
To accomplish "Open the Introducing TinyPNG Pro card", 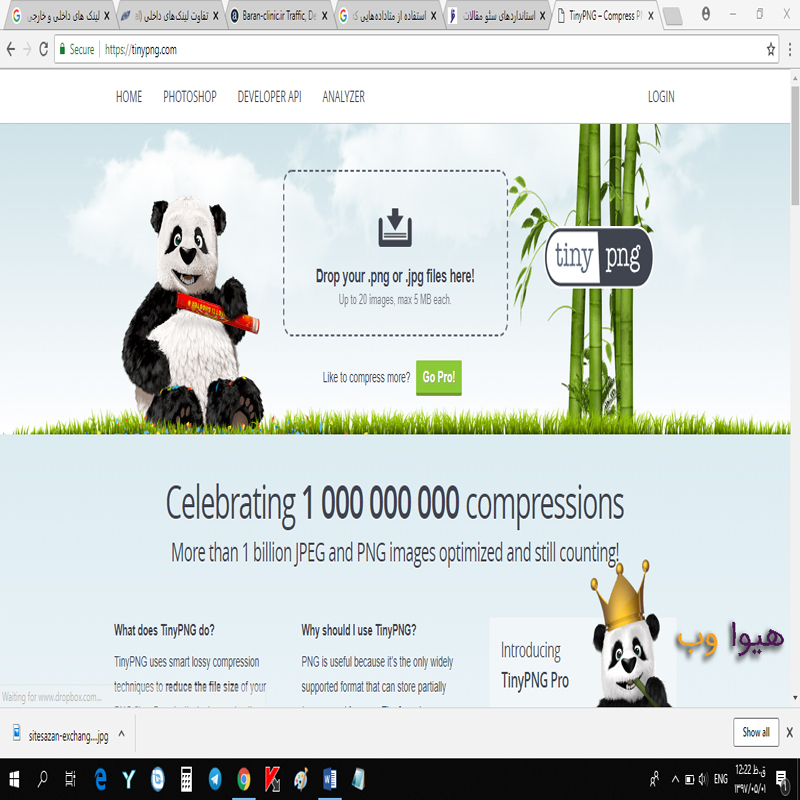I will point(583,662).
